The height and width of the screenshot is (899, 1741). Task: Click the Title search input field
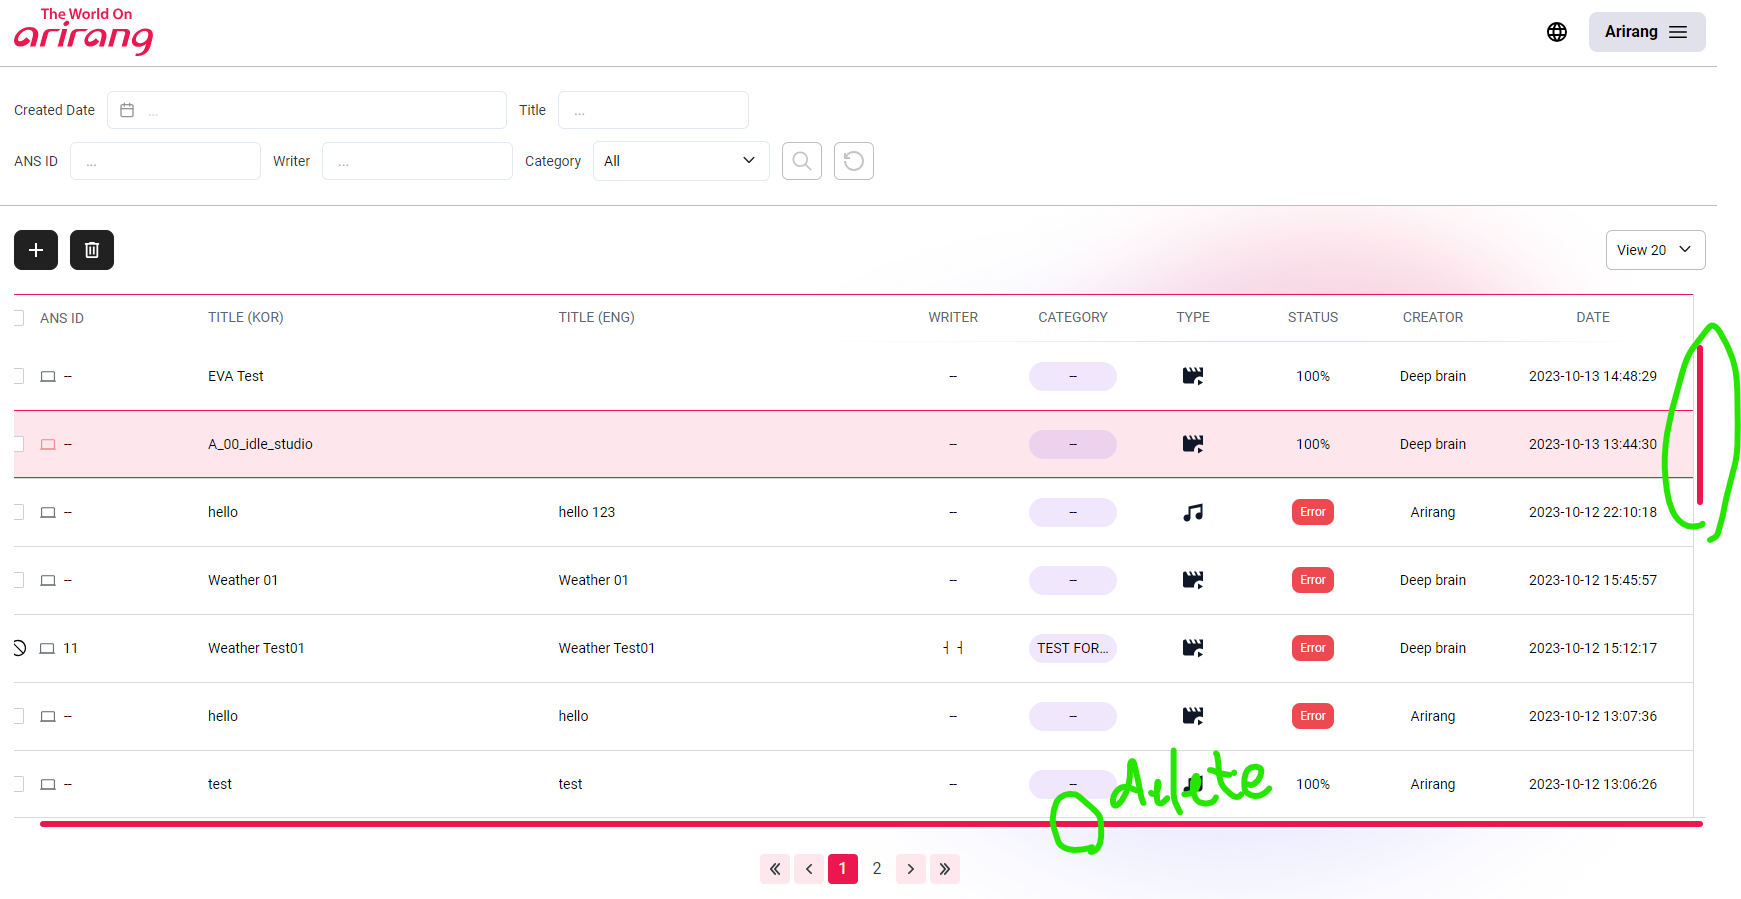coord(653,110)
